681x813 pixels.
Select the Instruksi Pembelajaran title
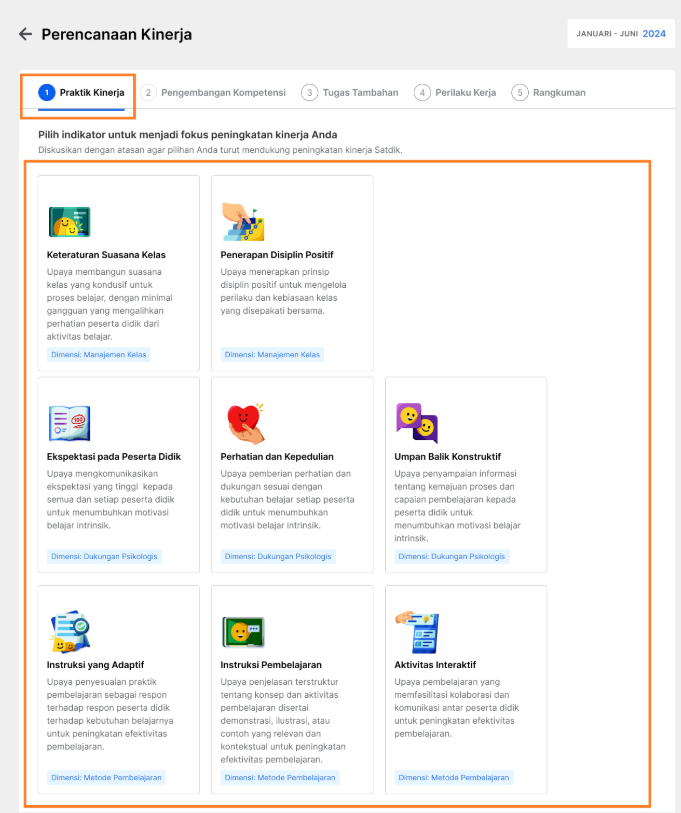[271, 665]
